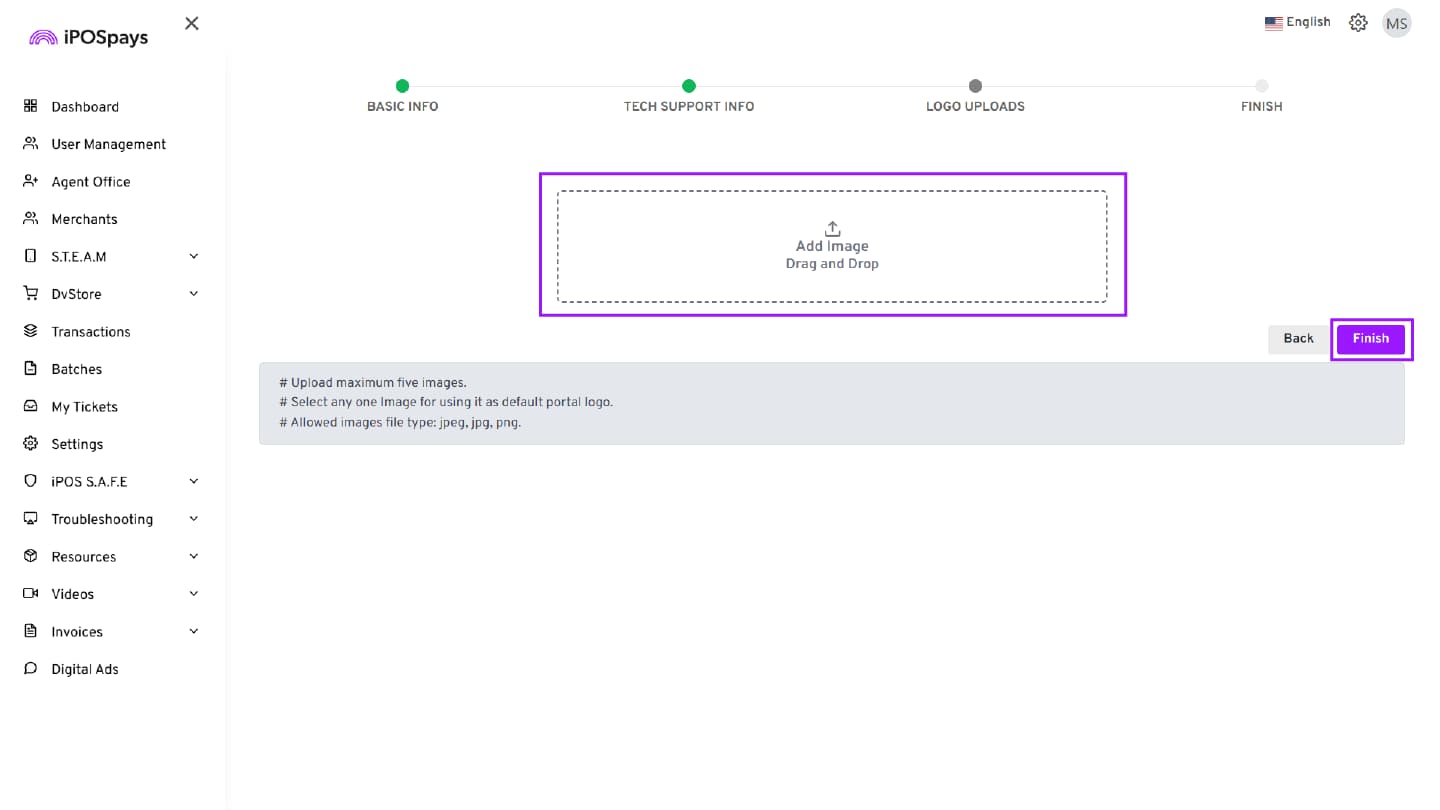This screenshot has height=810, width=1440.
Task: Close the sidebar with the X icon
Action: coord(192,23)
